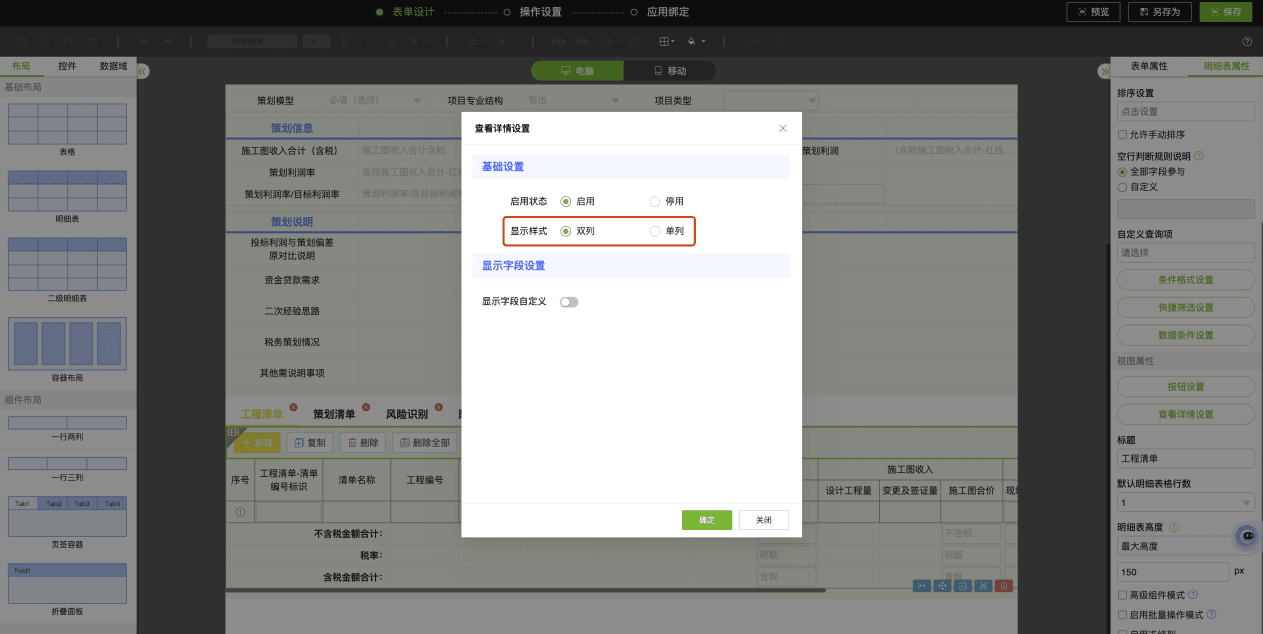Collapse the right properties panel double-chevron
Image resolution: width=1263 pixels, height=634 pixels.
[x=1104, y=71]
